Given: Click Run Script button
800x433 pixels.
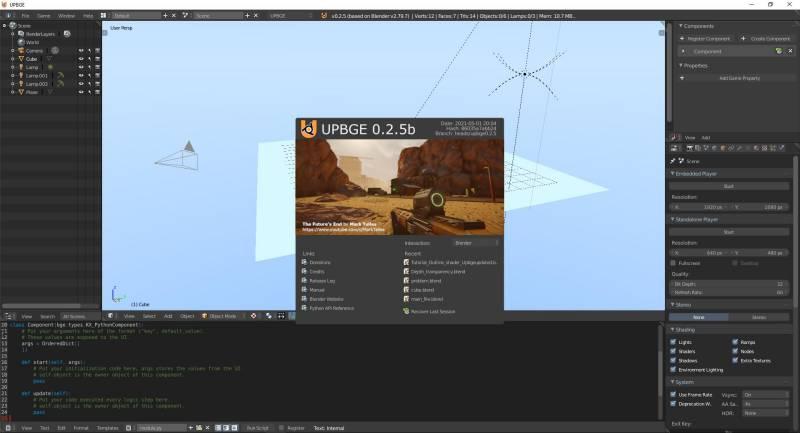Looking at the screenshot, I should point(258,428).
